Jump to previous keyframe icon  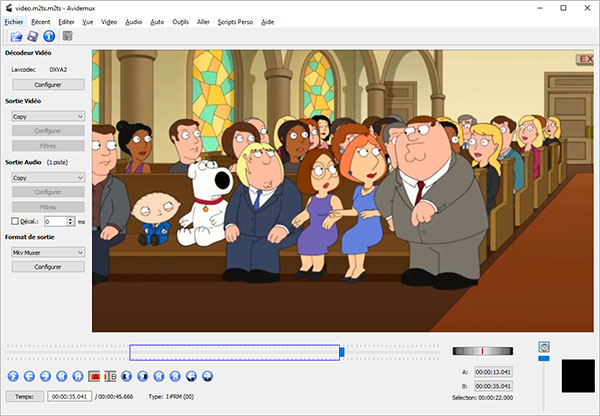[62, 376]
